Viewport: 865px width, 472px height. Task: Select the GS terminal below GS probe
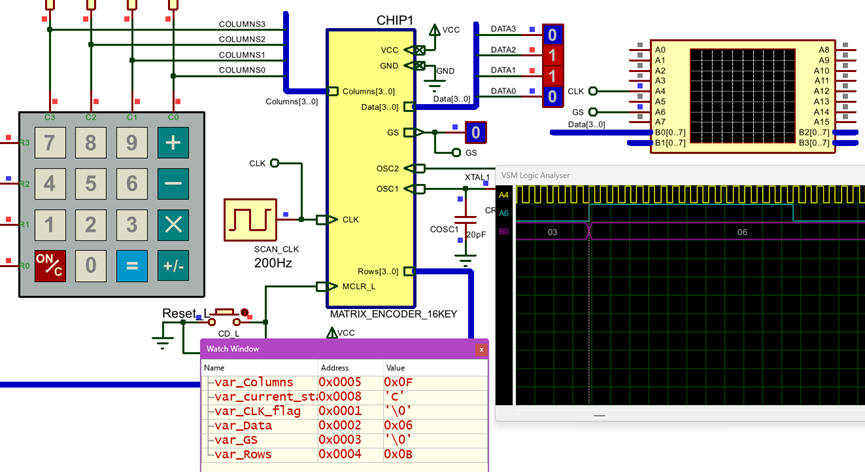(x=456, y=153)
